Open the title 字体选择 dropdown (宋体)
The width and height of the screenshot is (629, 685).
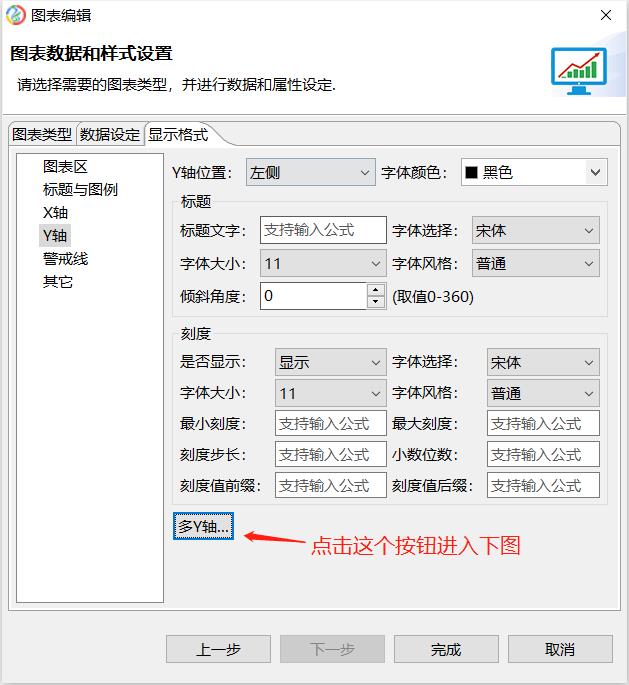pos(536,230)
